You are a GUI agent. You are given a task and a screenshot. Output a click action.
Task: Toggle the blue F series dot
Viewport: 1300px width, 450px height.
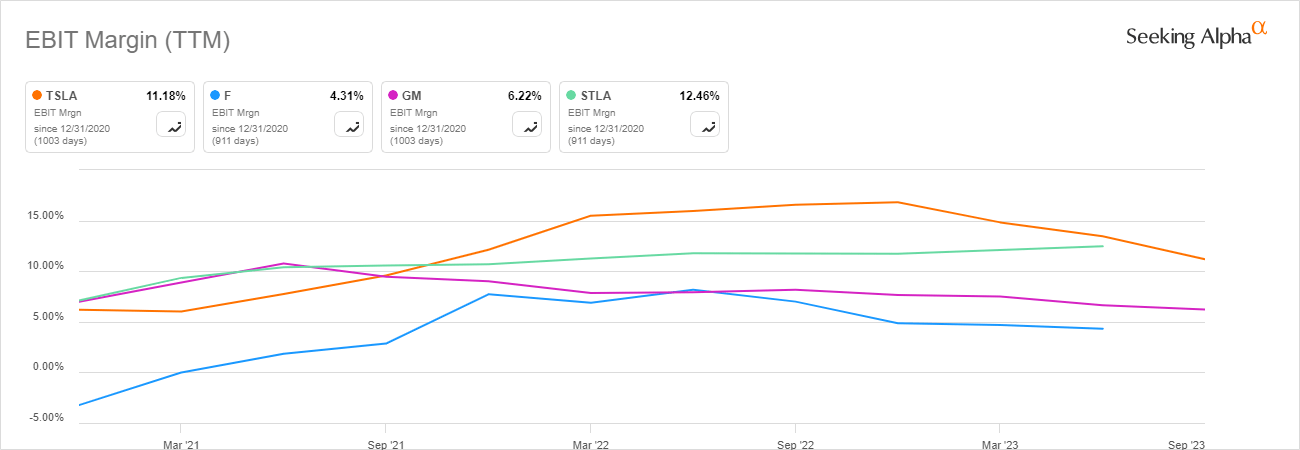(x=216, y=96)
